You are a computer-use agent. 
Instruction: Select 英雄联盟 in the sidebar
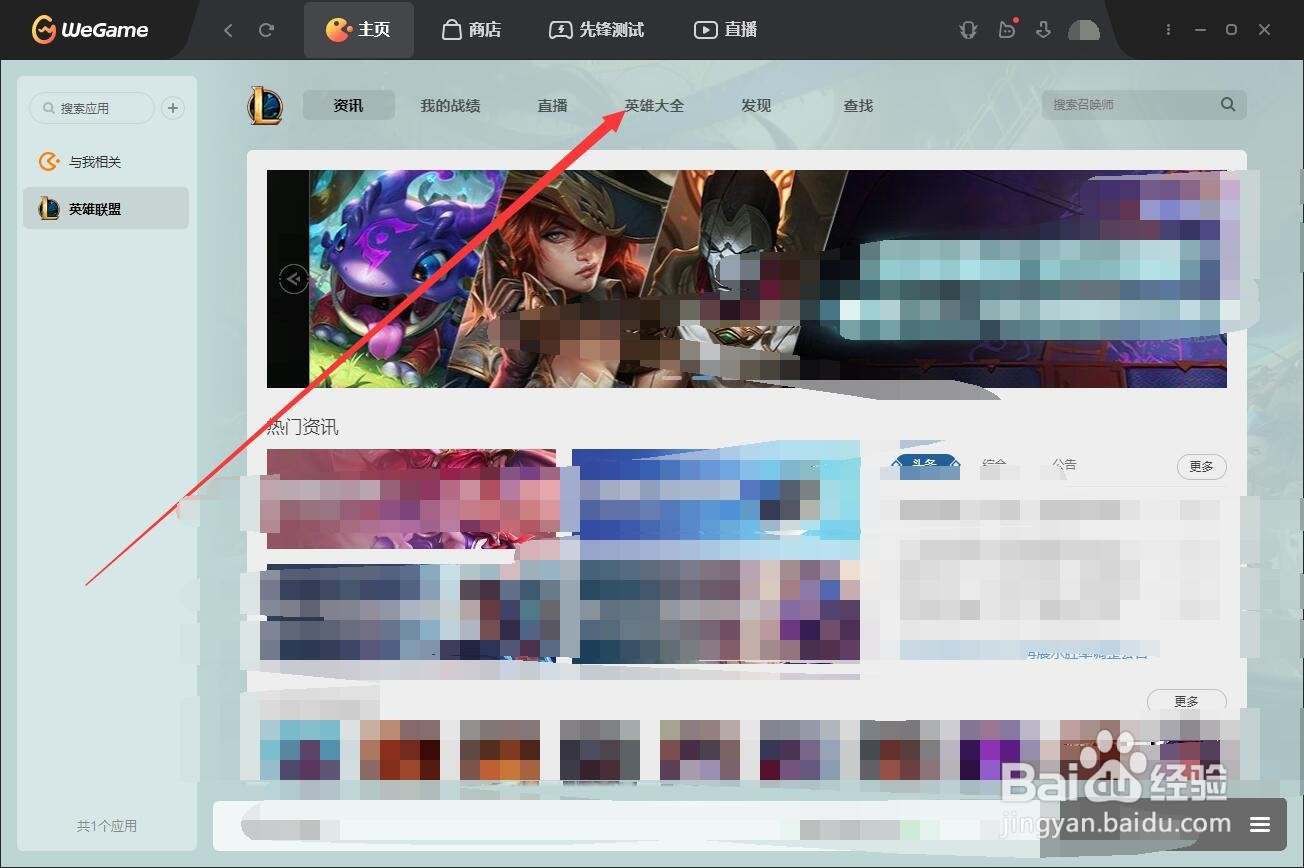click(106, 208)
